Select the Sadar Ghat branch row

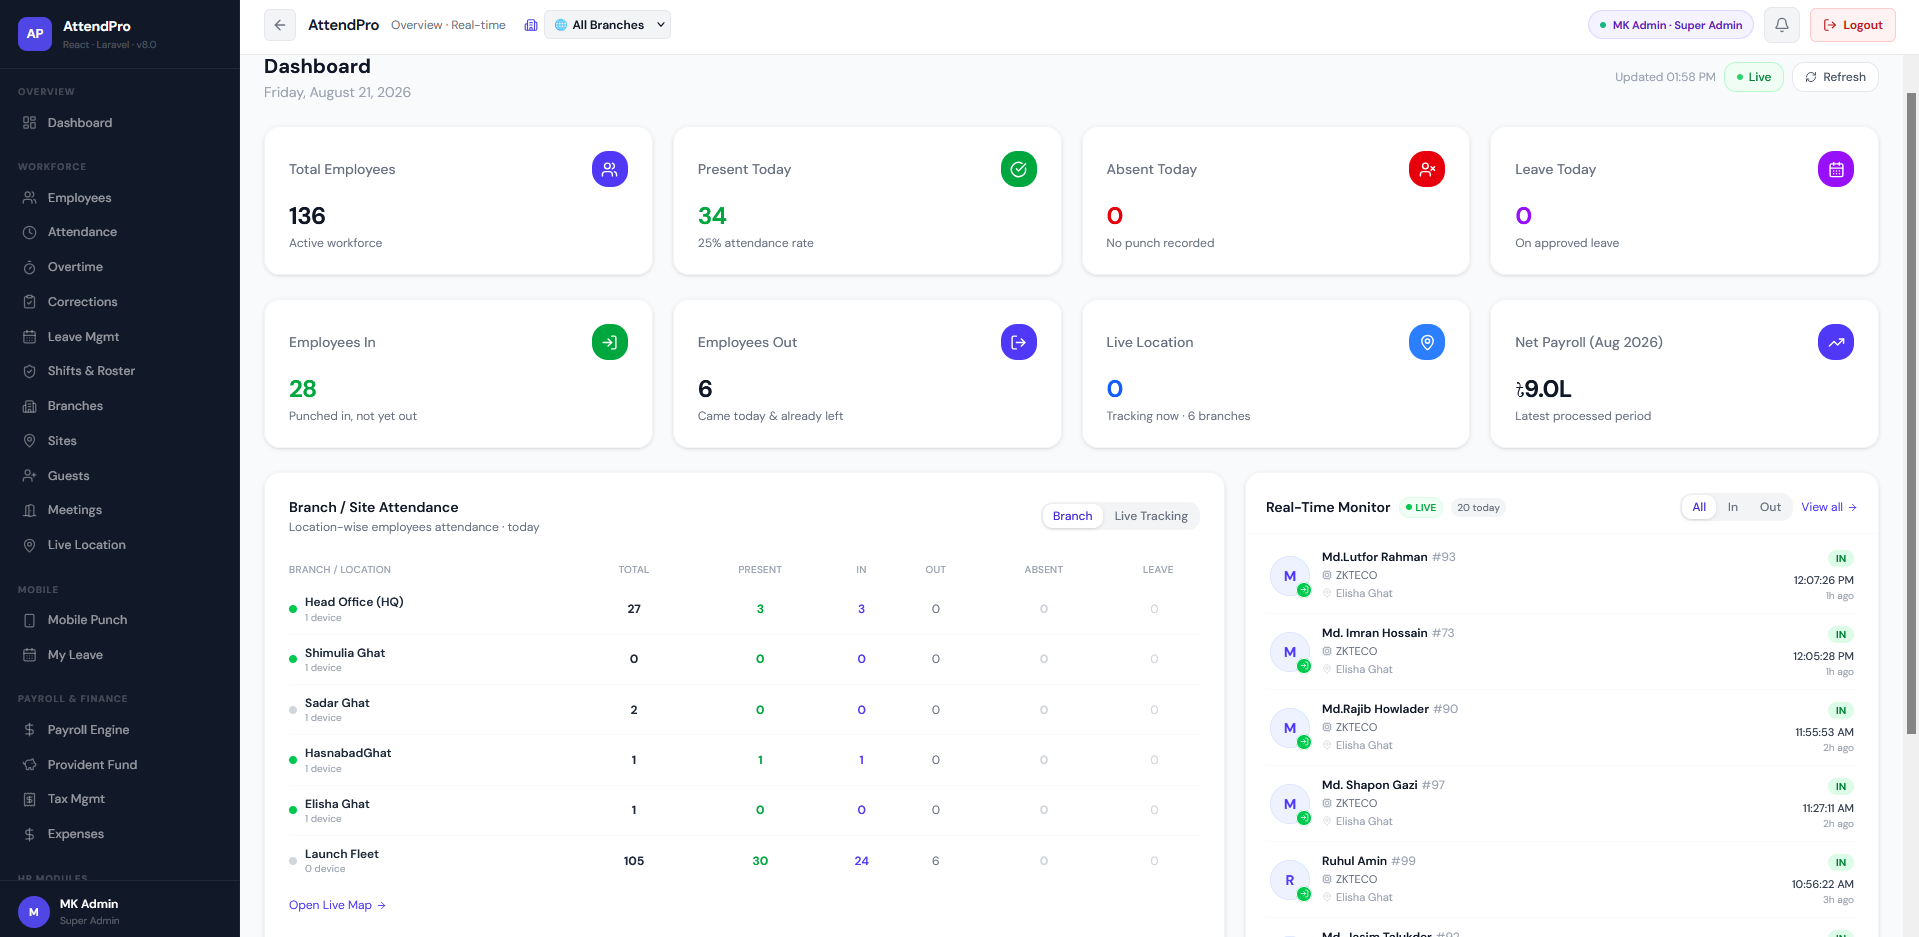(743, 710)
